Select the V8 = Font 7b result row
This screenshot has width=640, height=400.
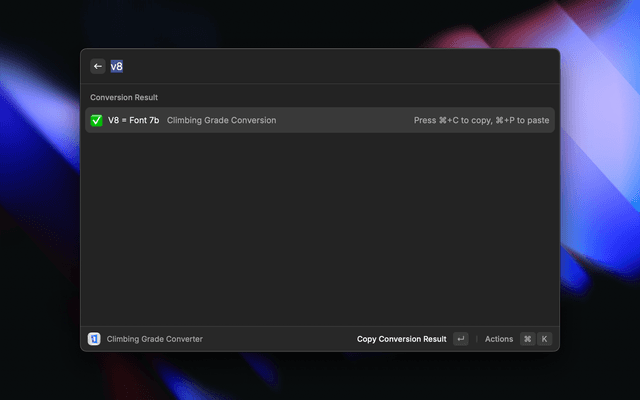pyautogui.click(x=320, y=120)
